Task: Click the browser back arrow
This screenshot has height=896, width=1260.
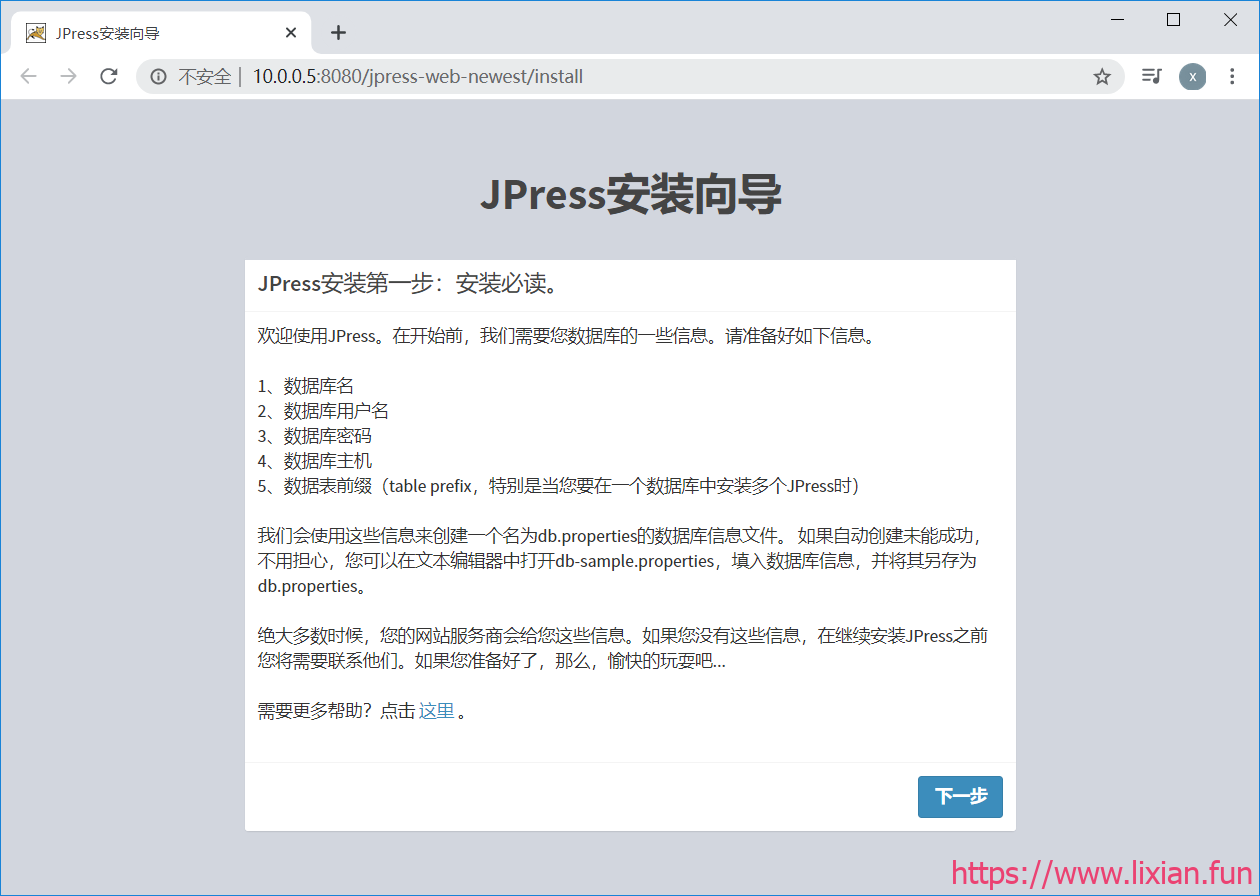Action: tap(28, 77)
